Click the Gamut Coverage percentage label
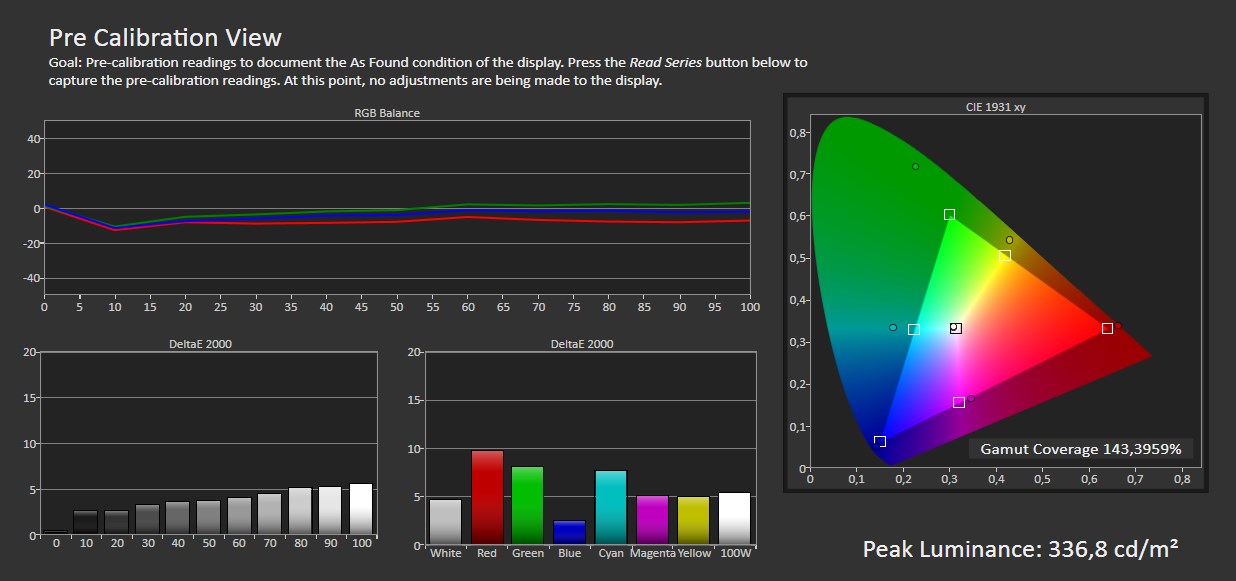 pyautogui.click(x=1081, y=449)
